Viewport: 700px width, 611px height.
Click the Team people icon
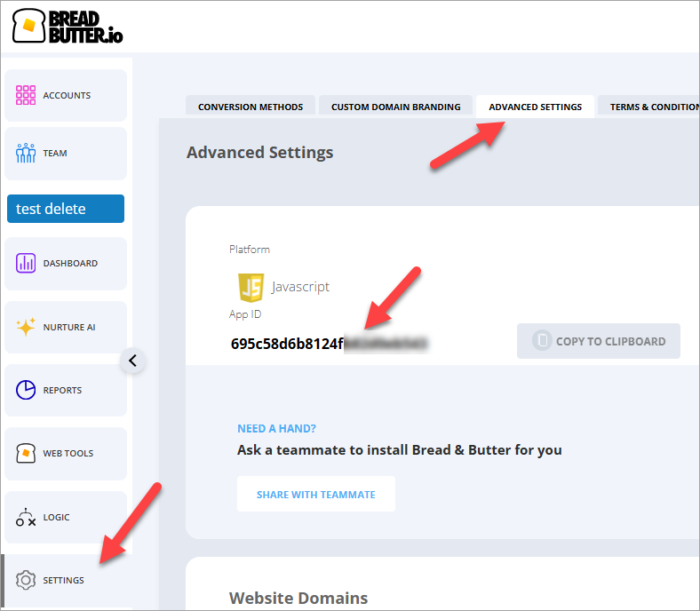click(x=26, y=154)
